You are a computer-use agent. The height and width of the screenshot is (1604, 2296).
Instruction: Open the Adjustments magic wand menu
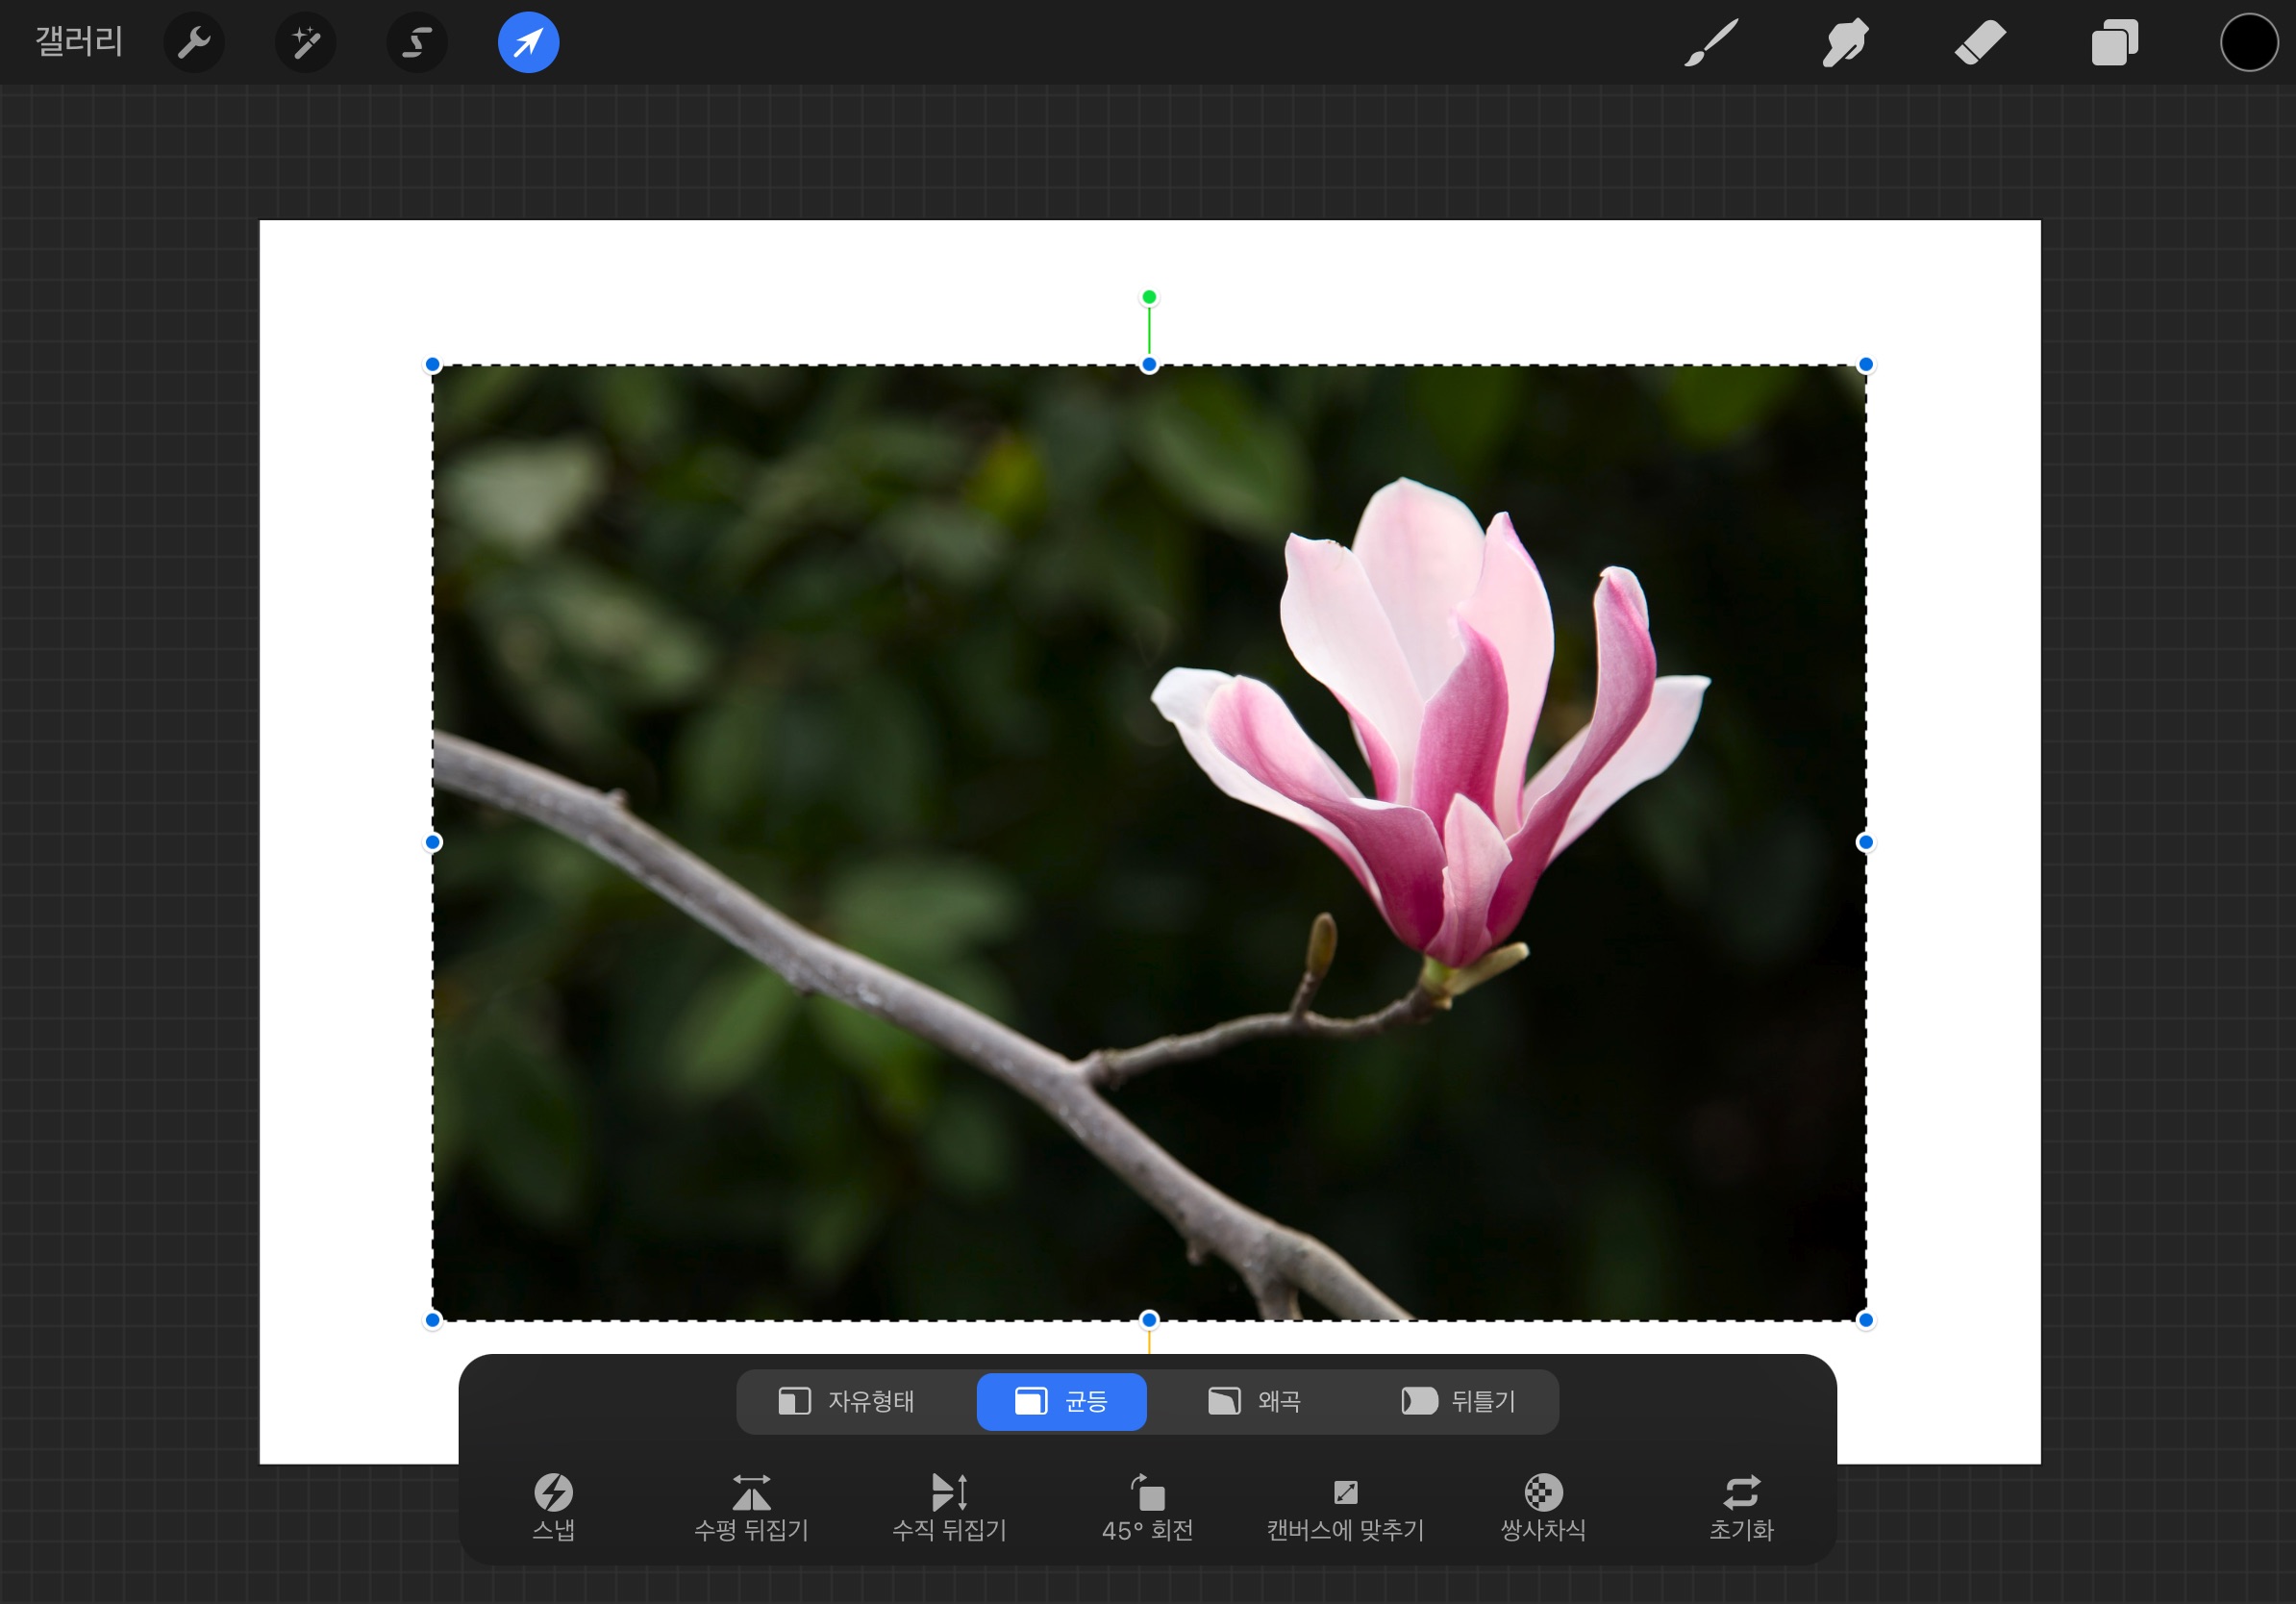[305, 43]
